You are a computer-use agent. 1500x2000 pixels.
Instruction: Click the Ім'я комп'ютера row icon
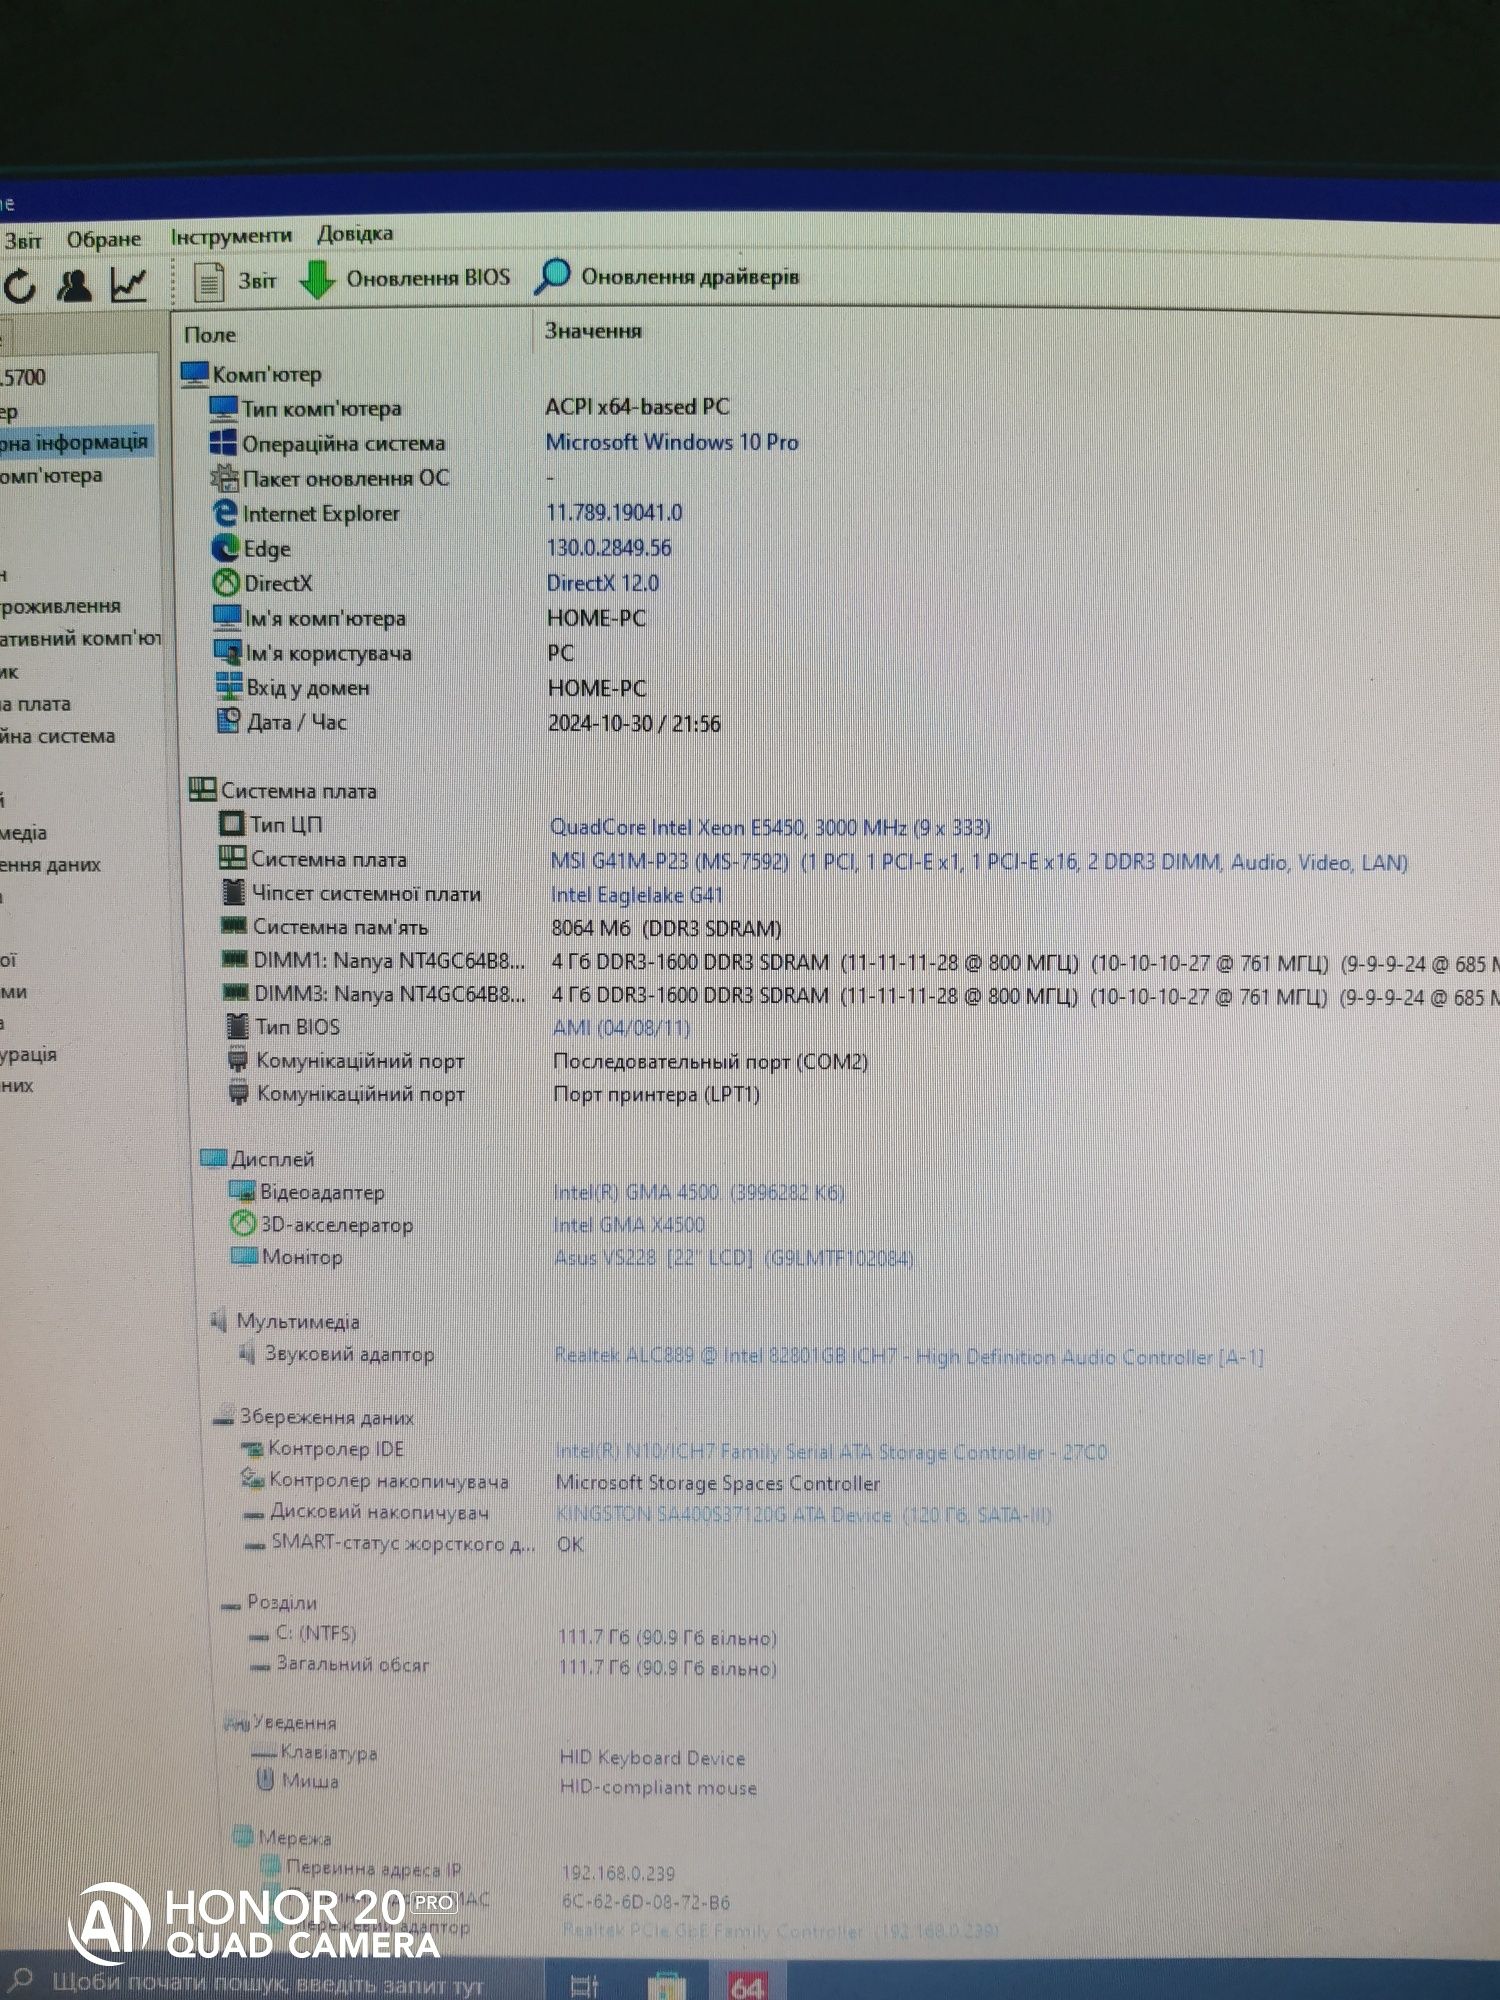click(227, 618)
